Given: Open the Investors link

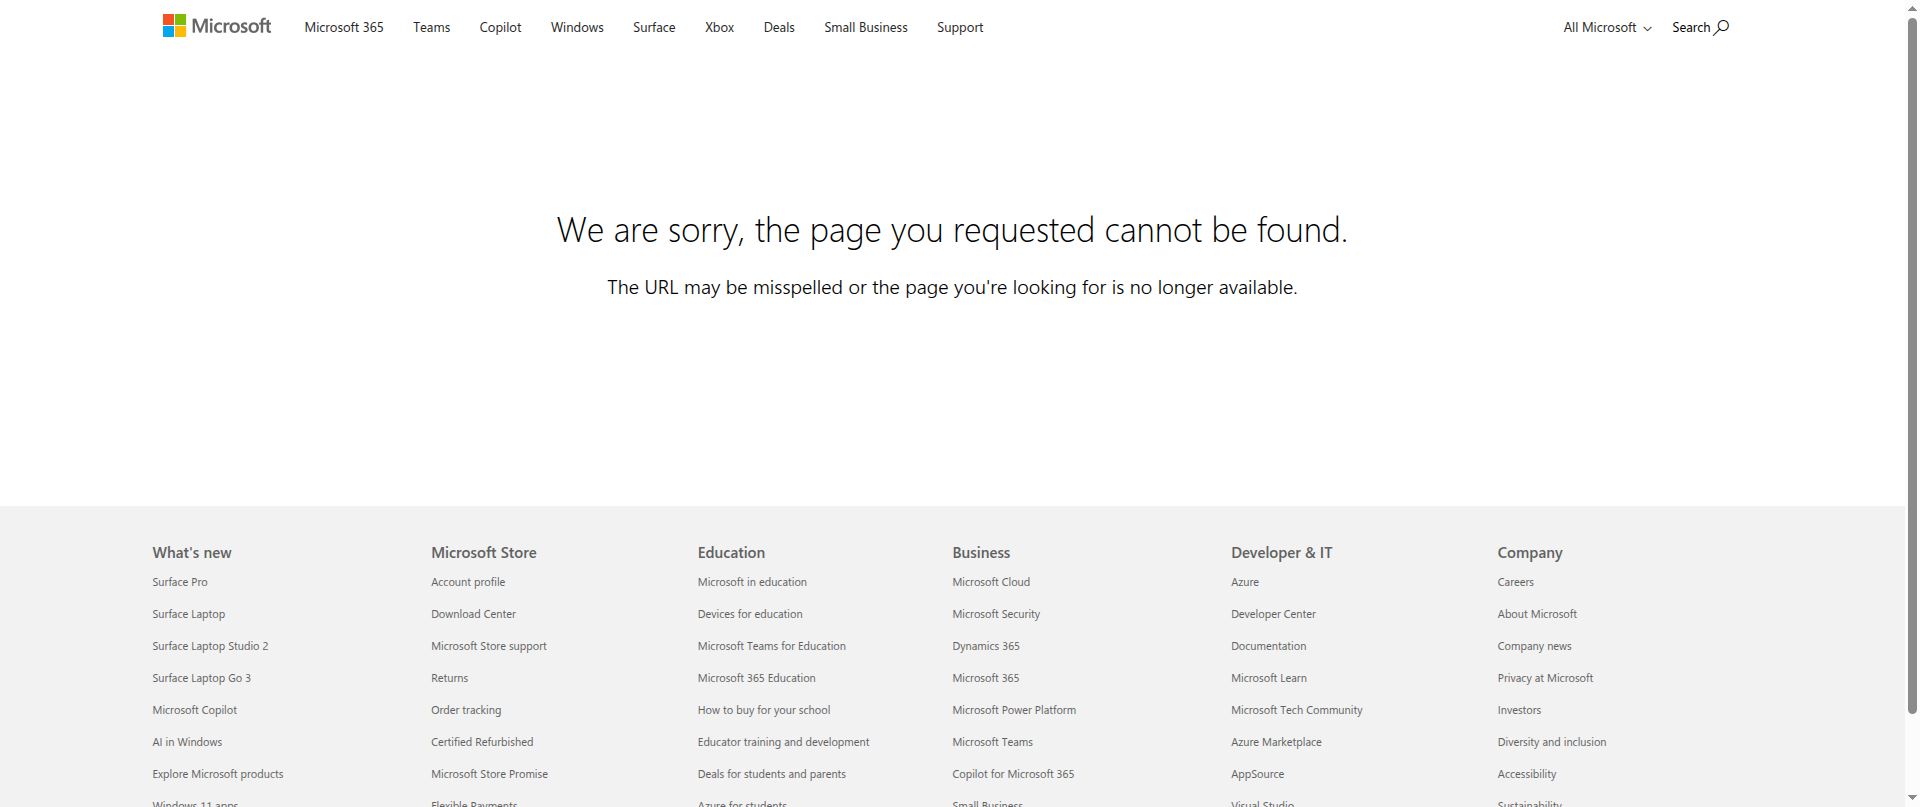Looking at the screenshot, I should click(1519, 710).
